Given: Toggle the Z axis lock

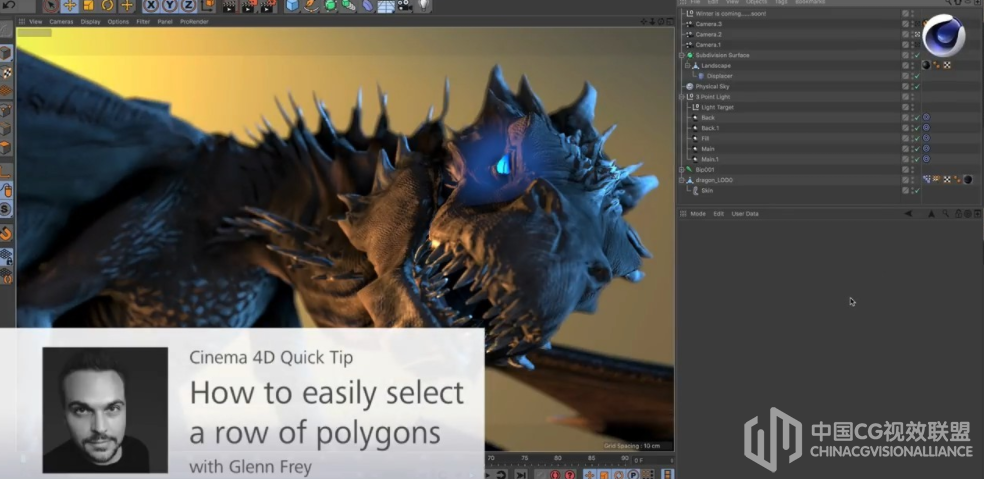Looking at the screenshot, I should 188,6.
